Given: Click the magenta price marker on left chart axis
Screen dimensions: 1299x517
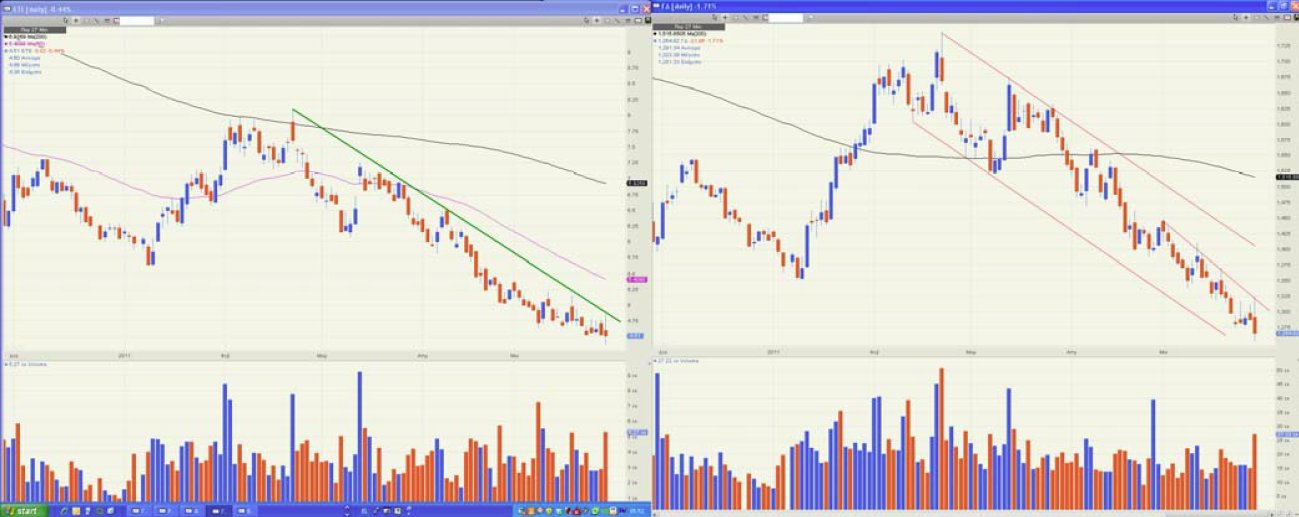Looking at the screenshot, I should point(636,279).
